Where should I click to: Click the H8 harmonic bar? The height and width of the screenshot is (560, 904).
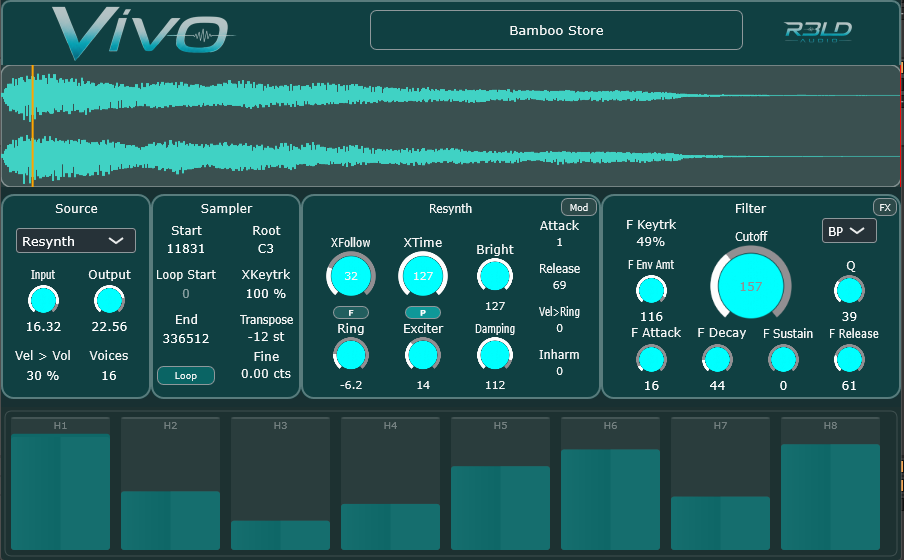tap(830, 484)
